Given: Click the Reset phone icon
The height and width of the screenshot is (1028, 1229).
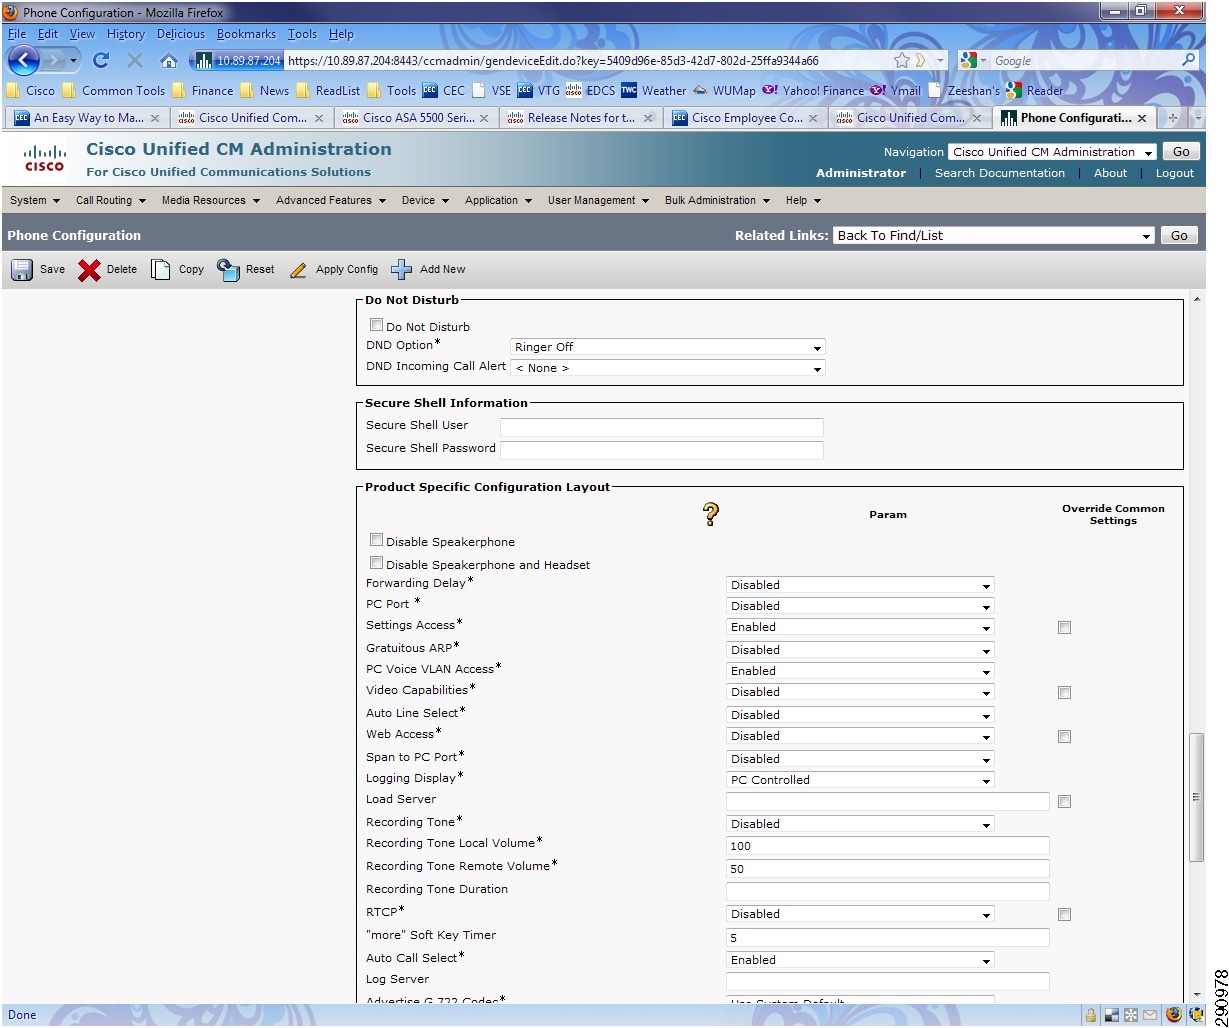Looking at the screenshot, I should click(228, 270).
